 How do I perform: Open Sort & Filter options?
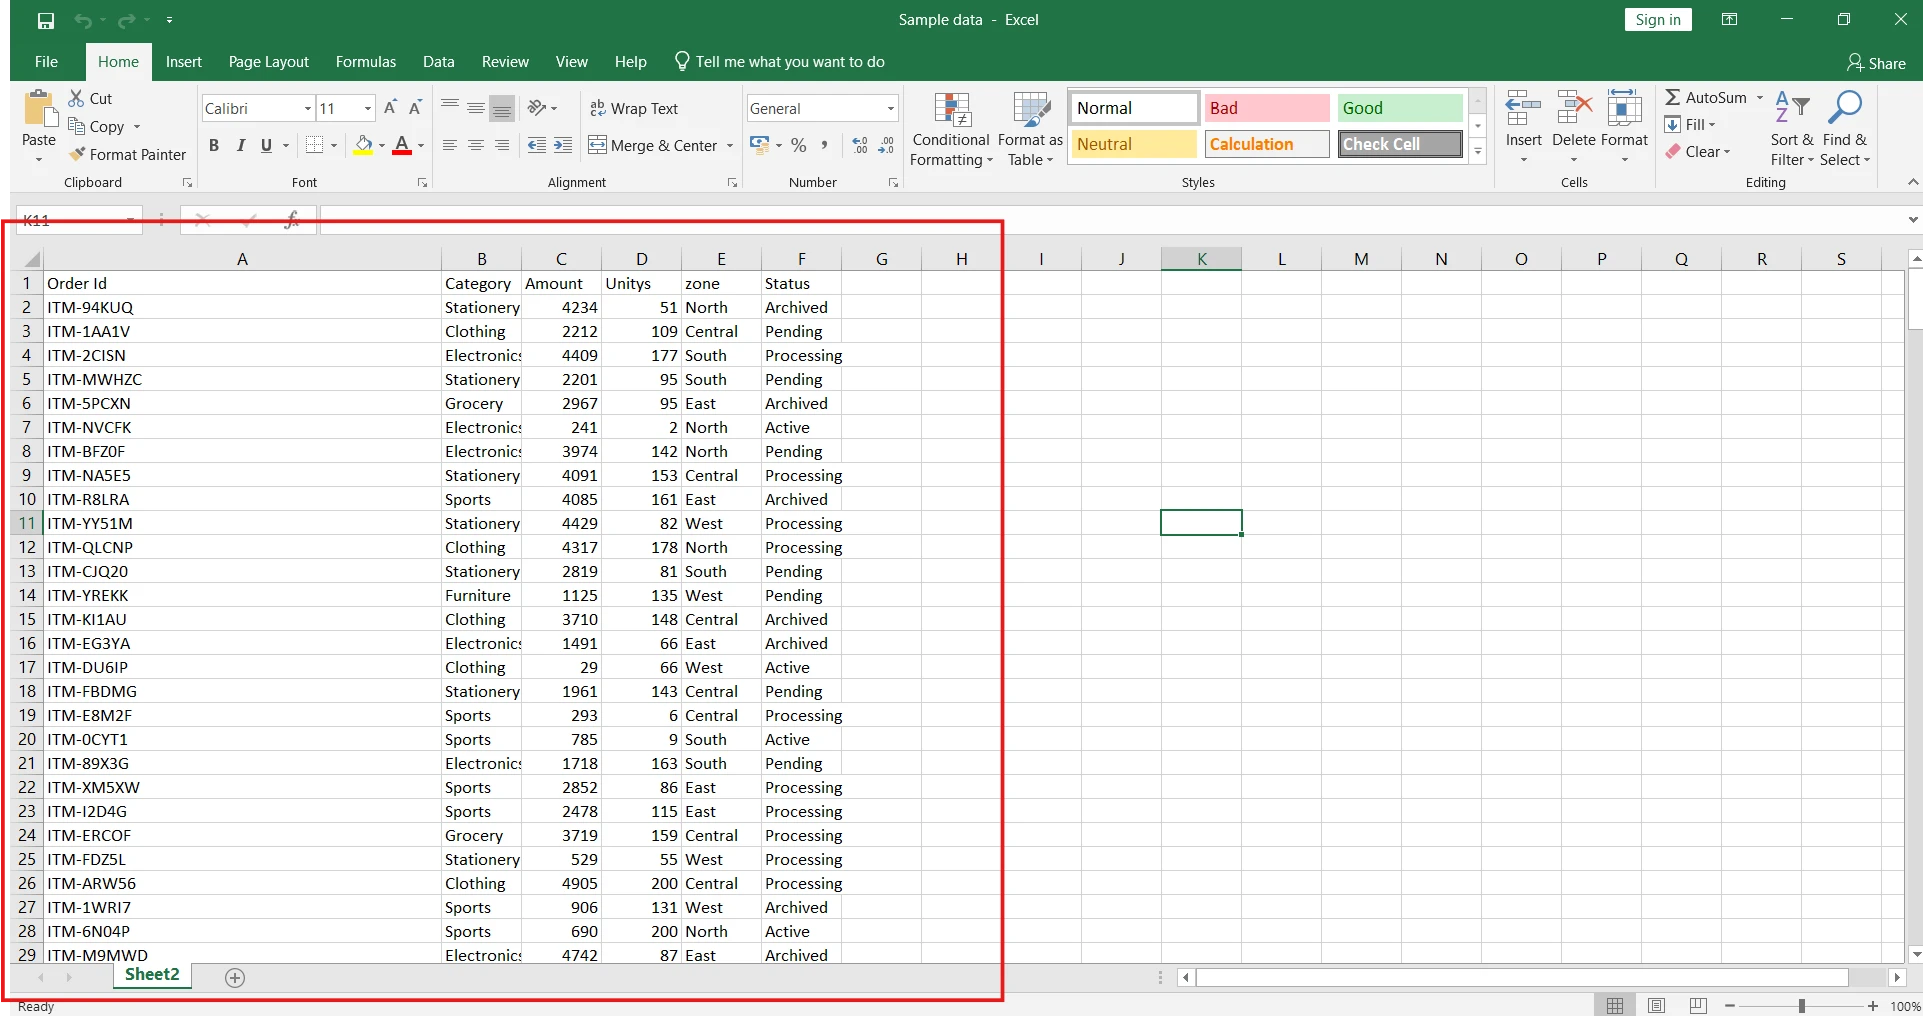1790,128
